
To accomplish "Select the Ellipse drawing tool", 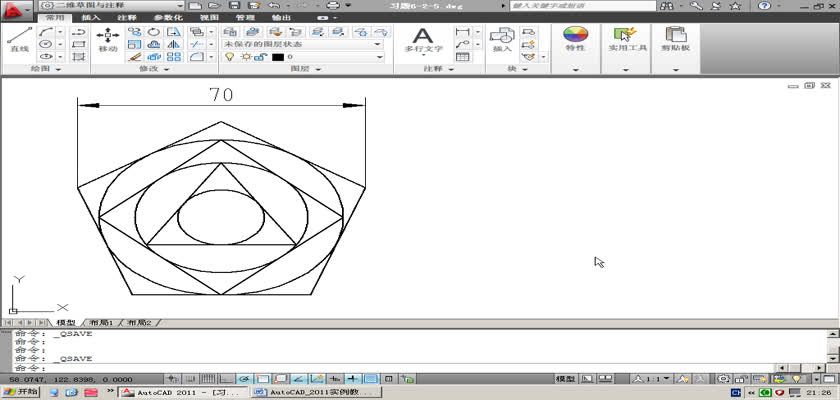I will (x=46, y=56).
